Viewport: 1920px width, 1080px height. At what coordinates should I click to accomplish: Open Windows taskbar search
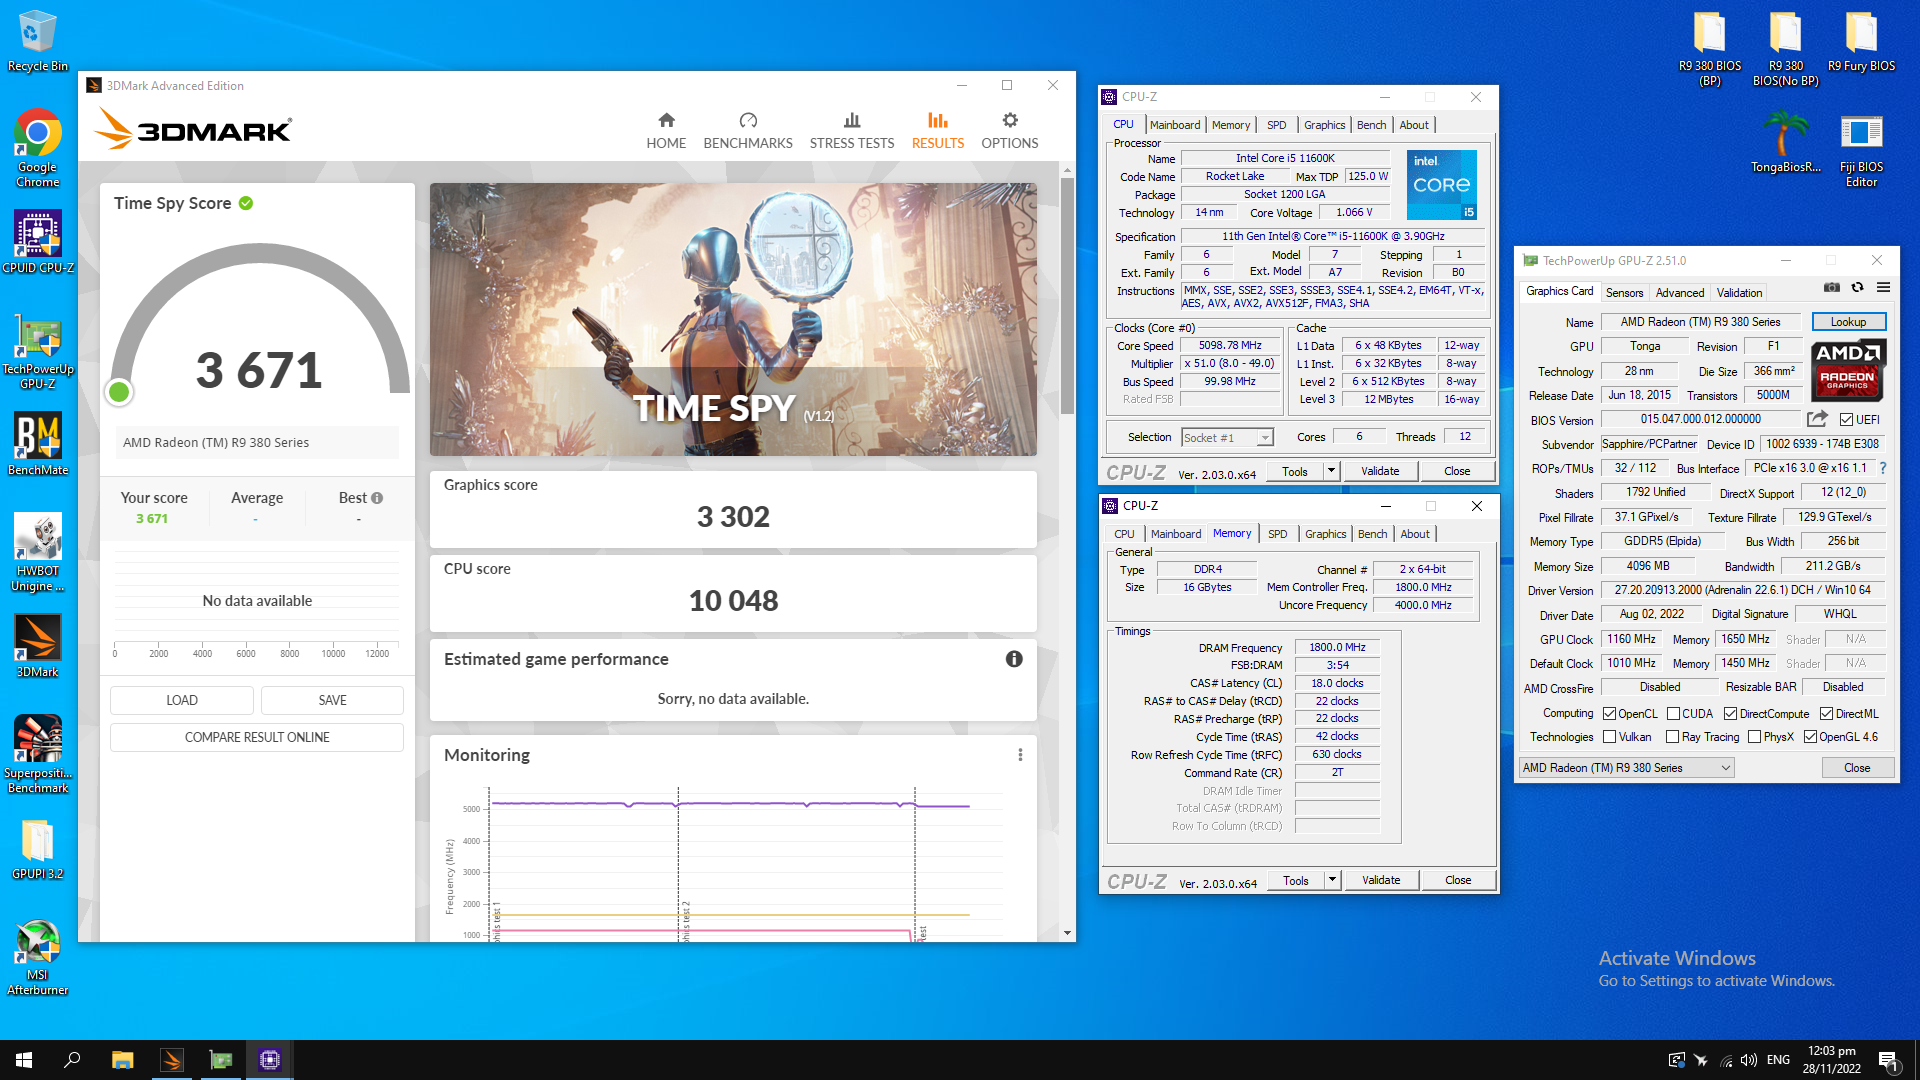pos(72,1060)
